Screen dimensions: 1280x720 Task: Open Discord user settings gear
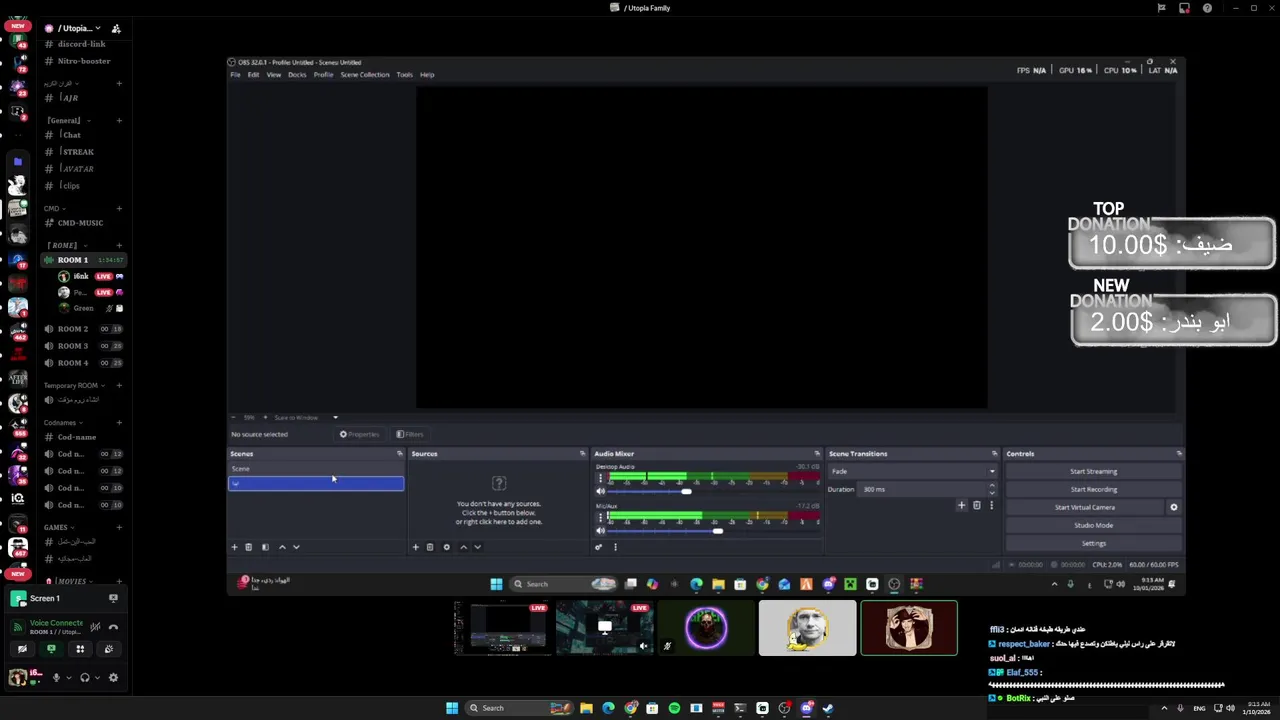[x=113, y=677]
